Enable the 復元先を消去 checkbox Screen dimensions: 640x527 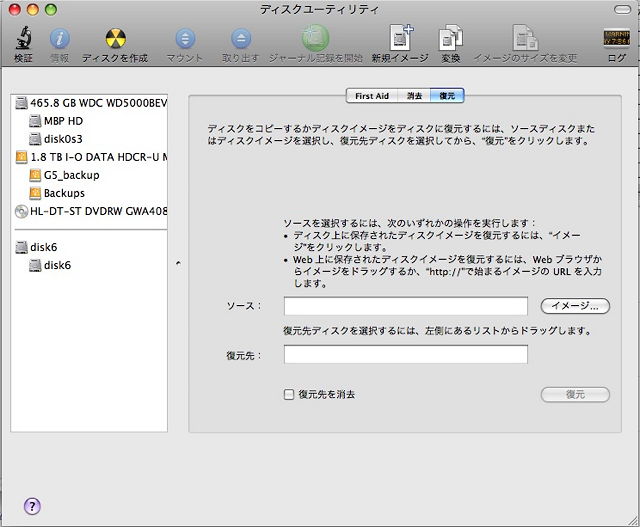tap(289, 395)
